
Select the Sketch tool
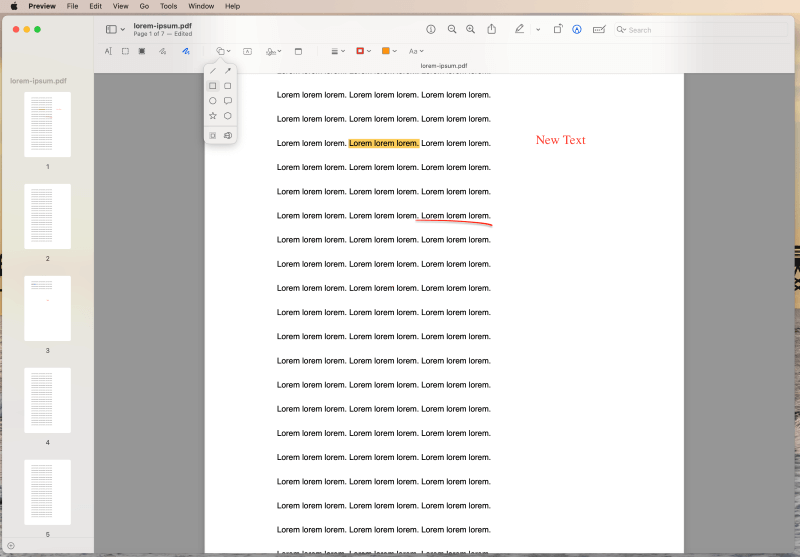point(163,51)
